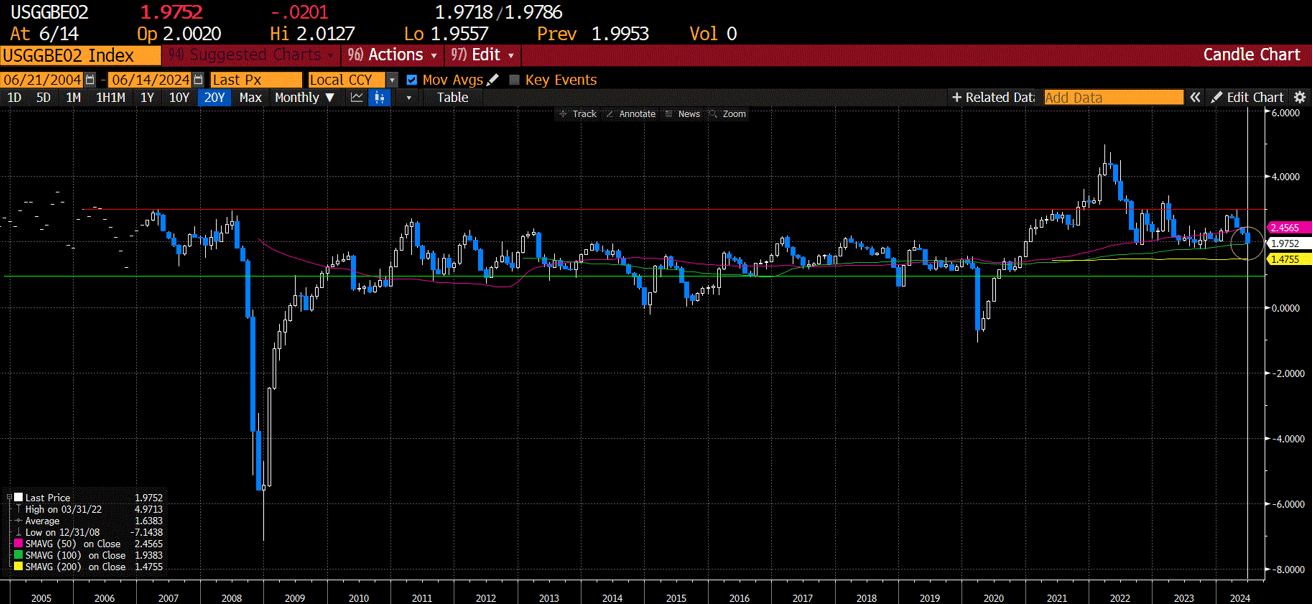Activate the Zoom tool on the chart
This screenshot has height=604, width=1313.
coord(729,113)
